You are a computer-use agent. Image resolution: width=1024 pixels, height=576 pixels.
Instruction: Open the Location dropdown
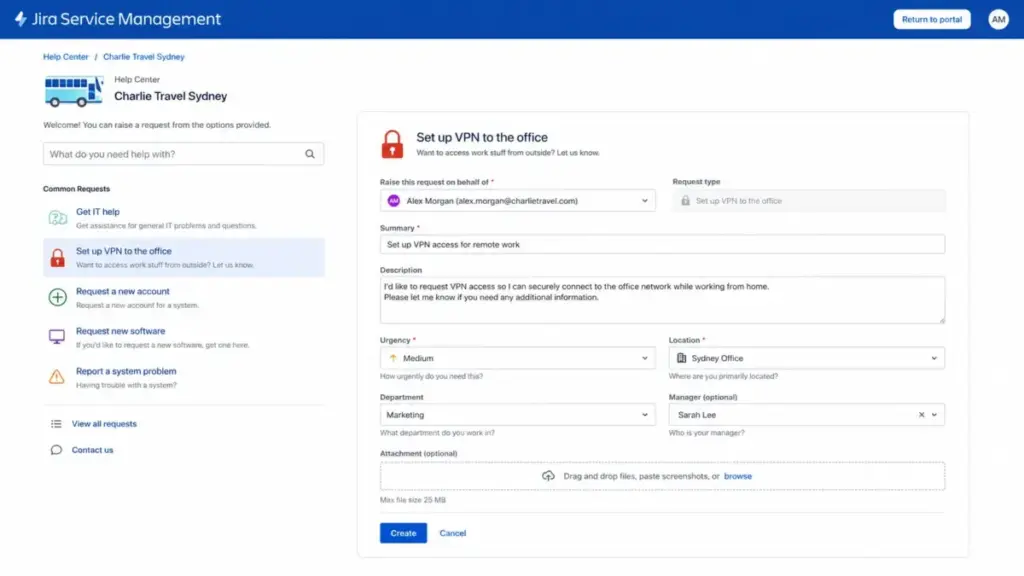pyautogui.click(x=807, y=359)
